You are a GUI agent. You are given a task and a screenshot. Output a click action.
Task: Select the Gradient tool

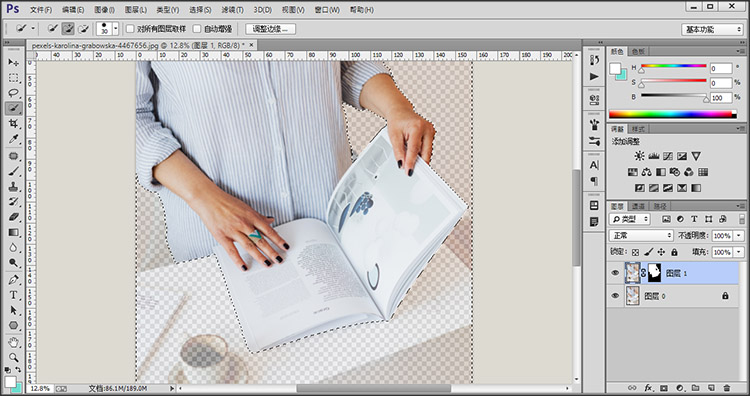click(14, 232)
